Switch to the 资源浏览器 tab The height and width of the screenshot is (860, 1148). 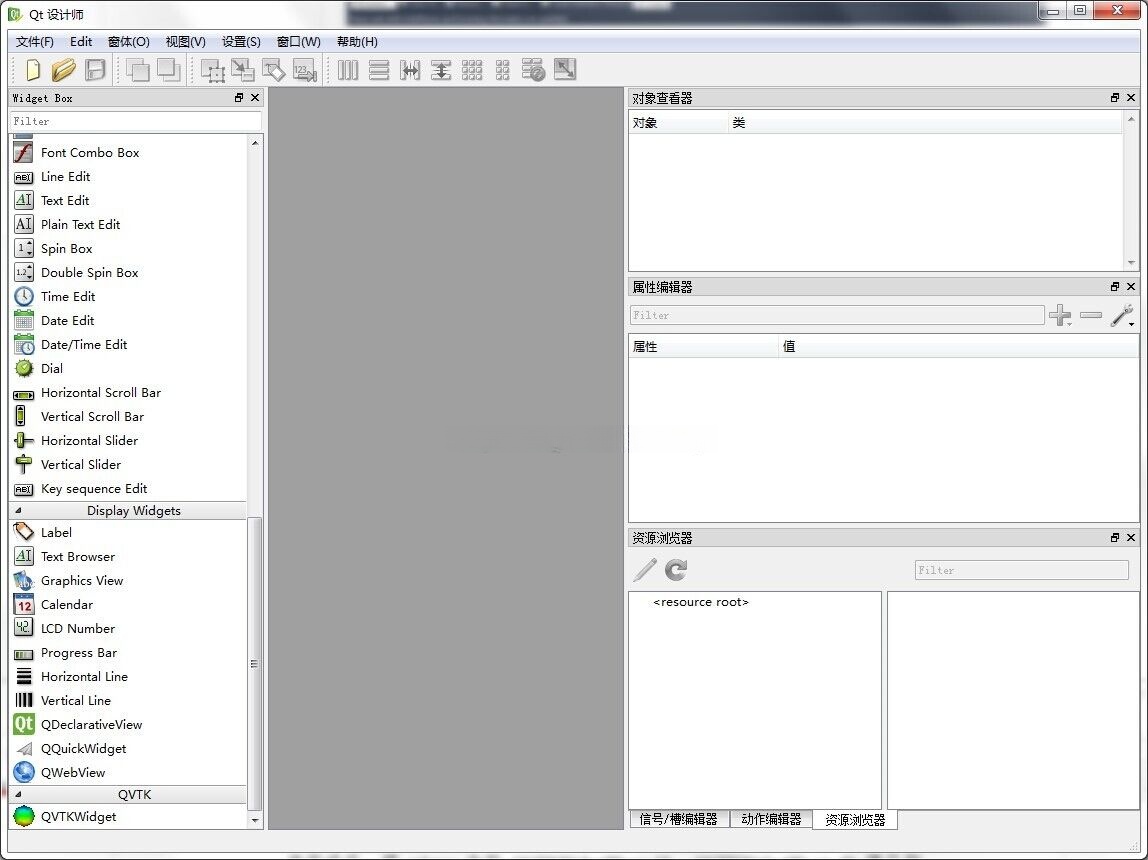click(855, 820)
